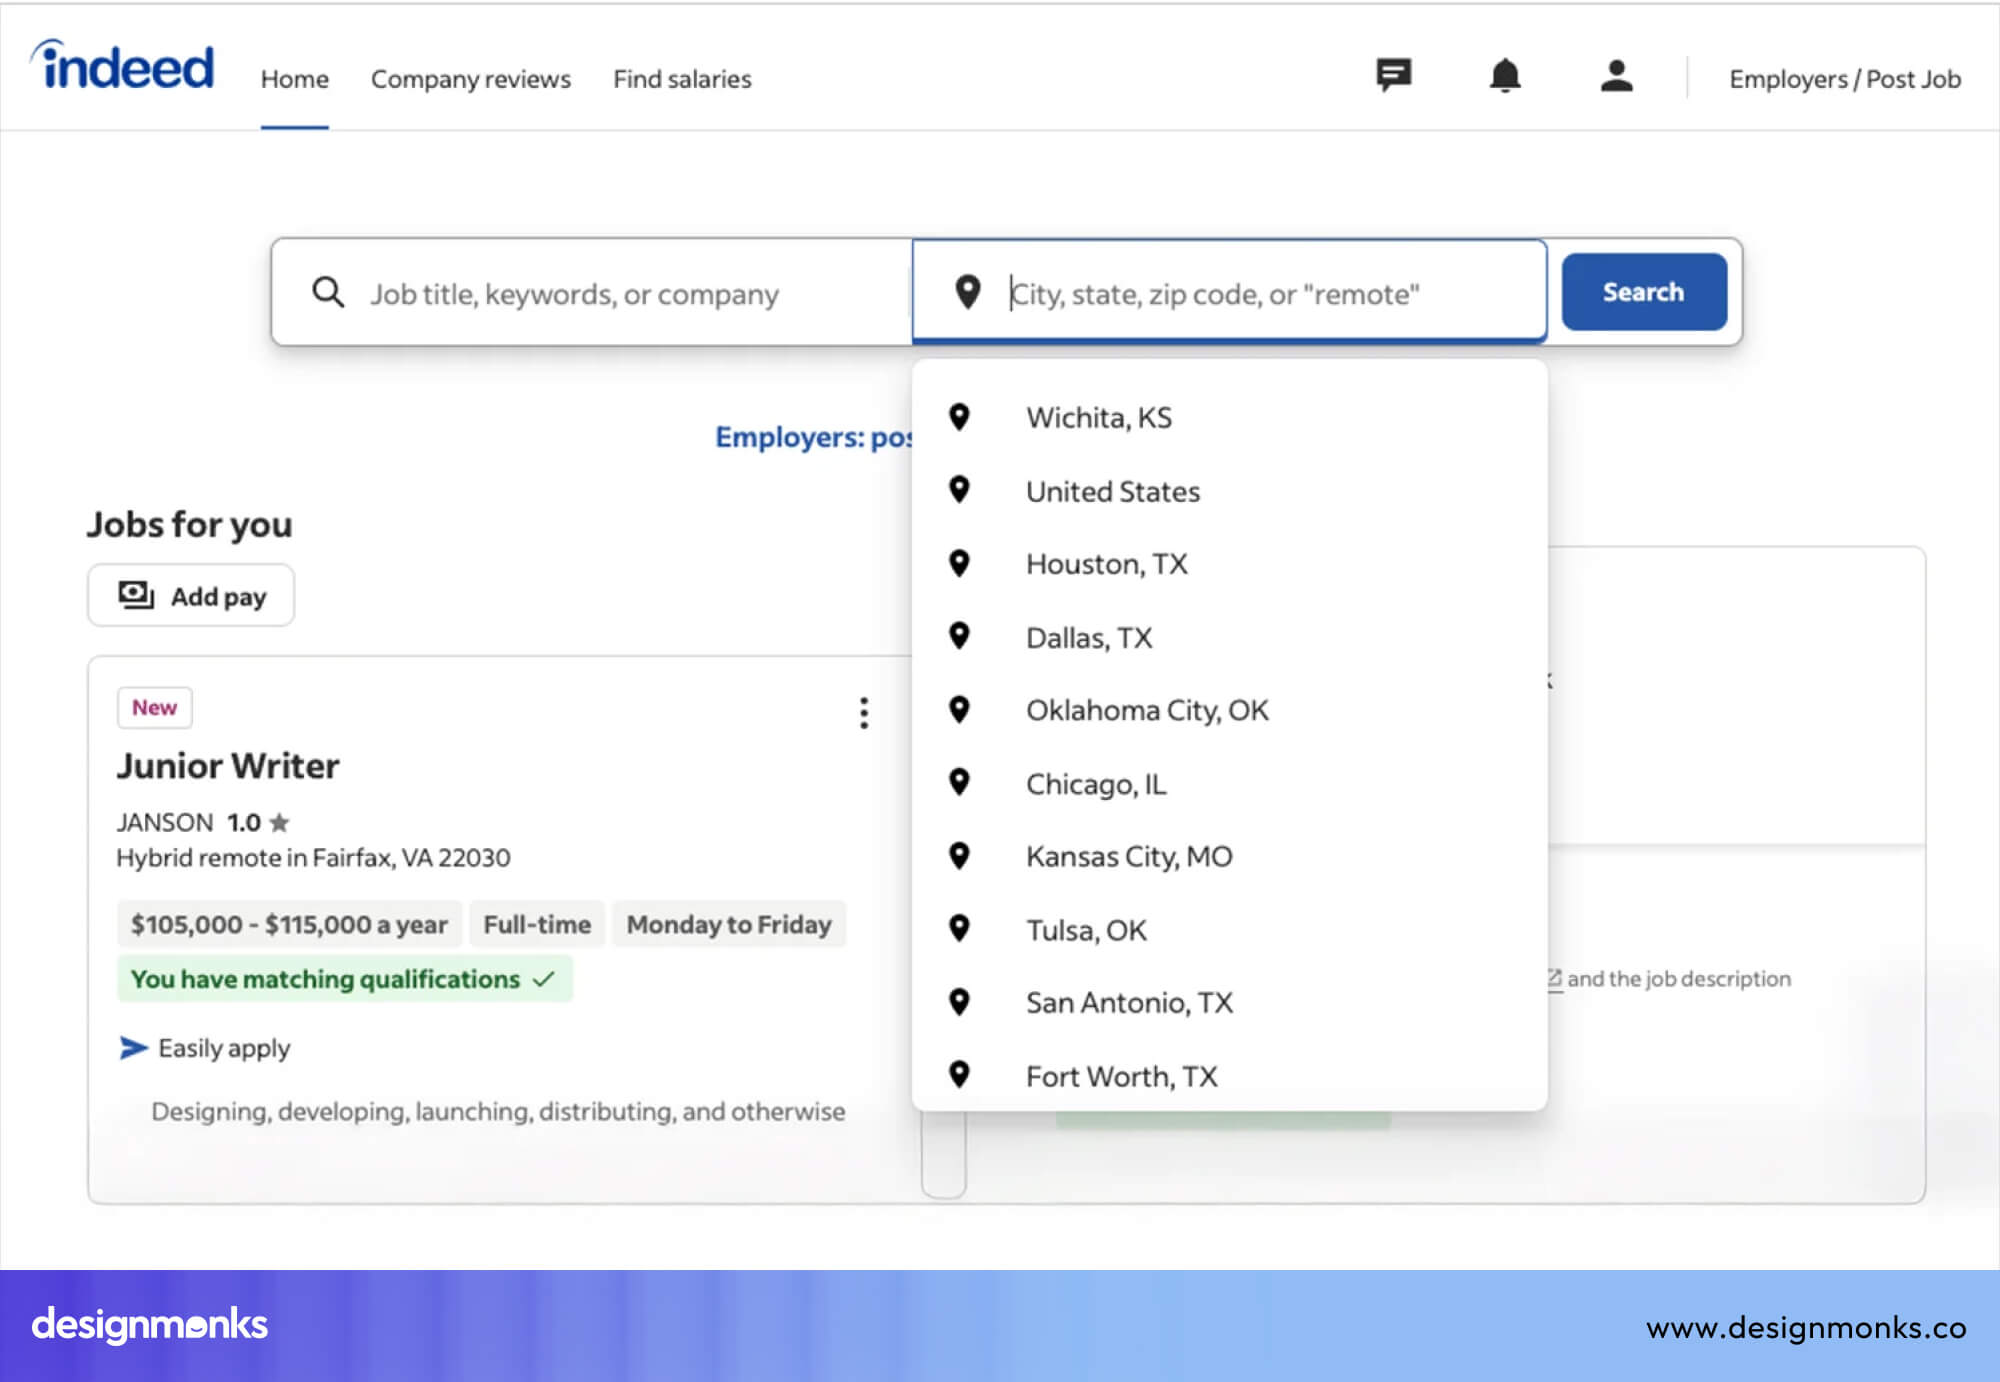Open the messages chat icon
This screenshot has height=1382, width=2000.
[1393, 75]
